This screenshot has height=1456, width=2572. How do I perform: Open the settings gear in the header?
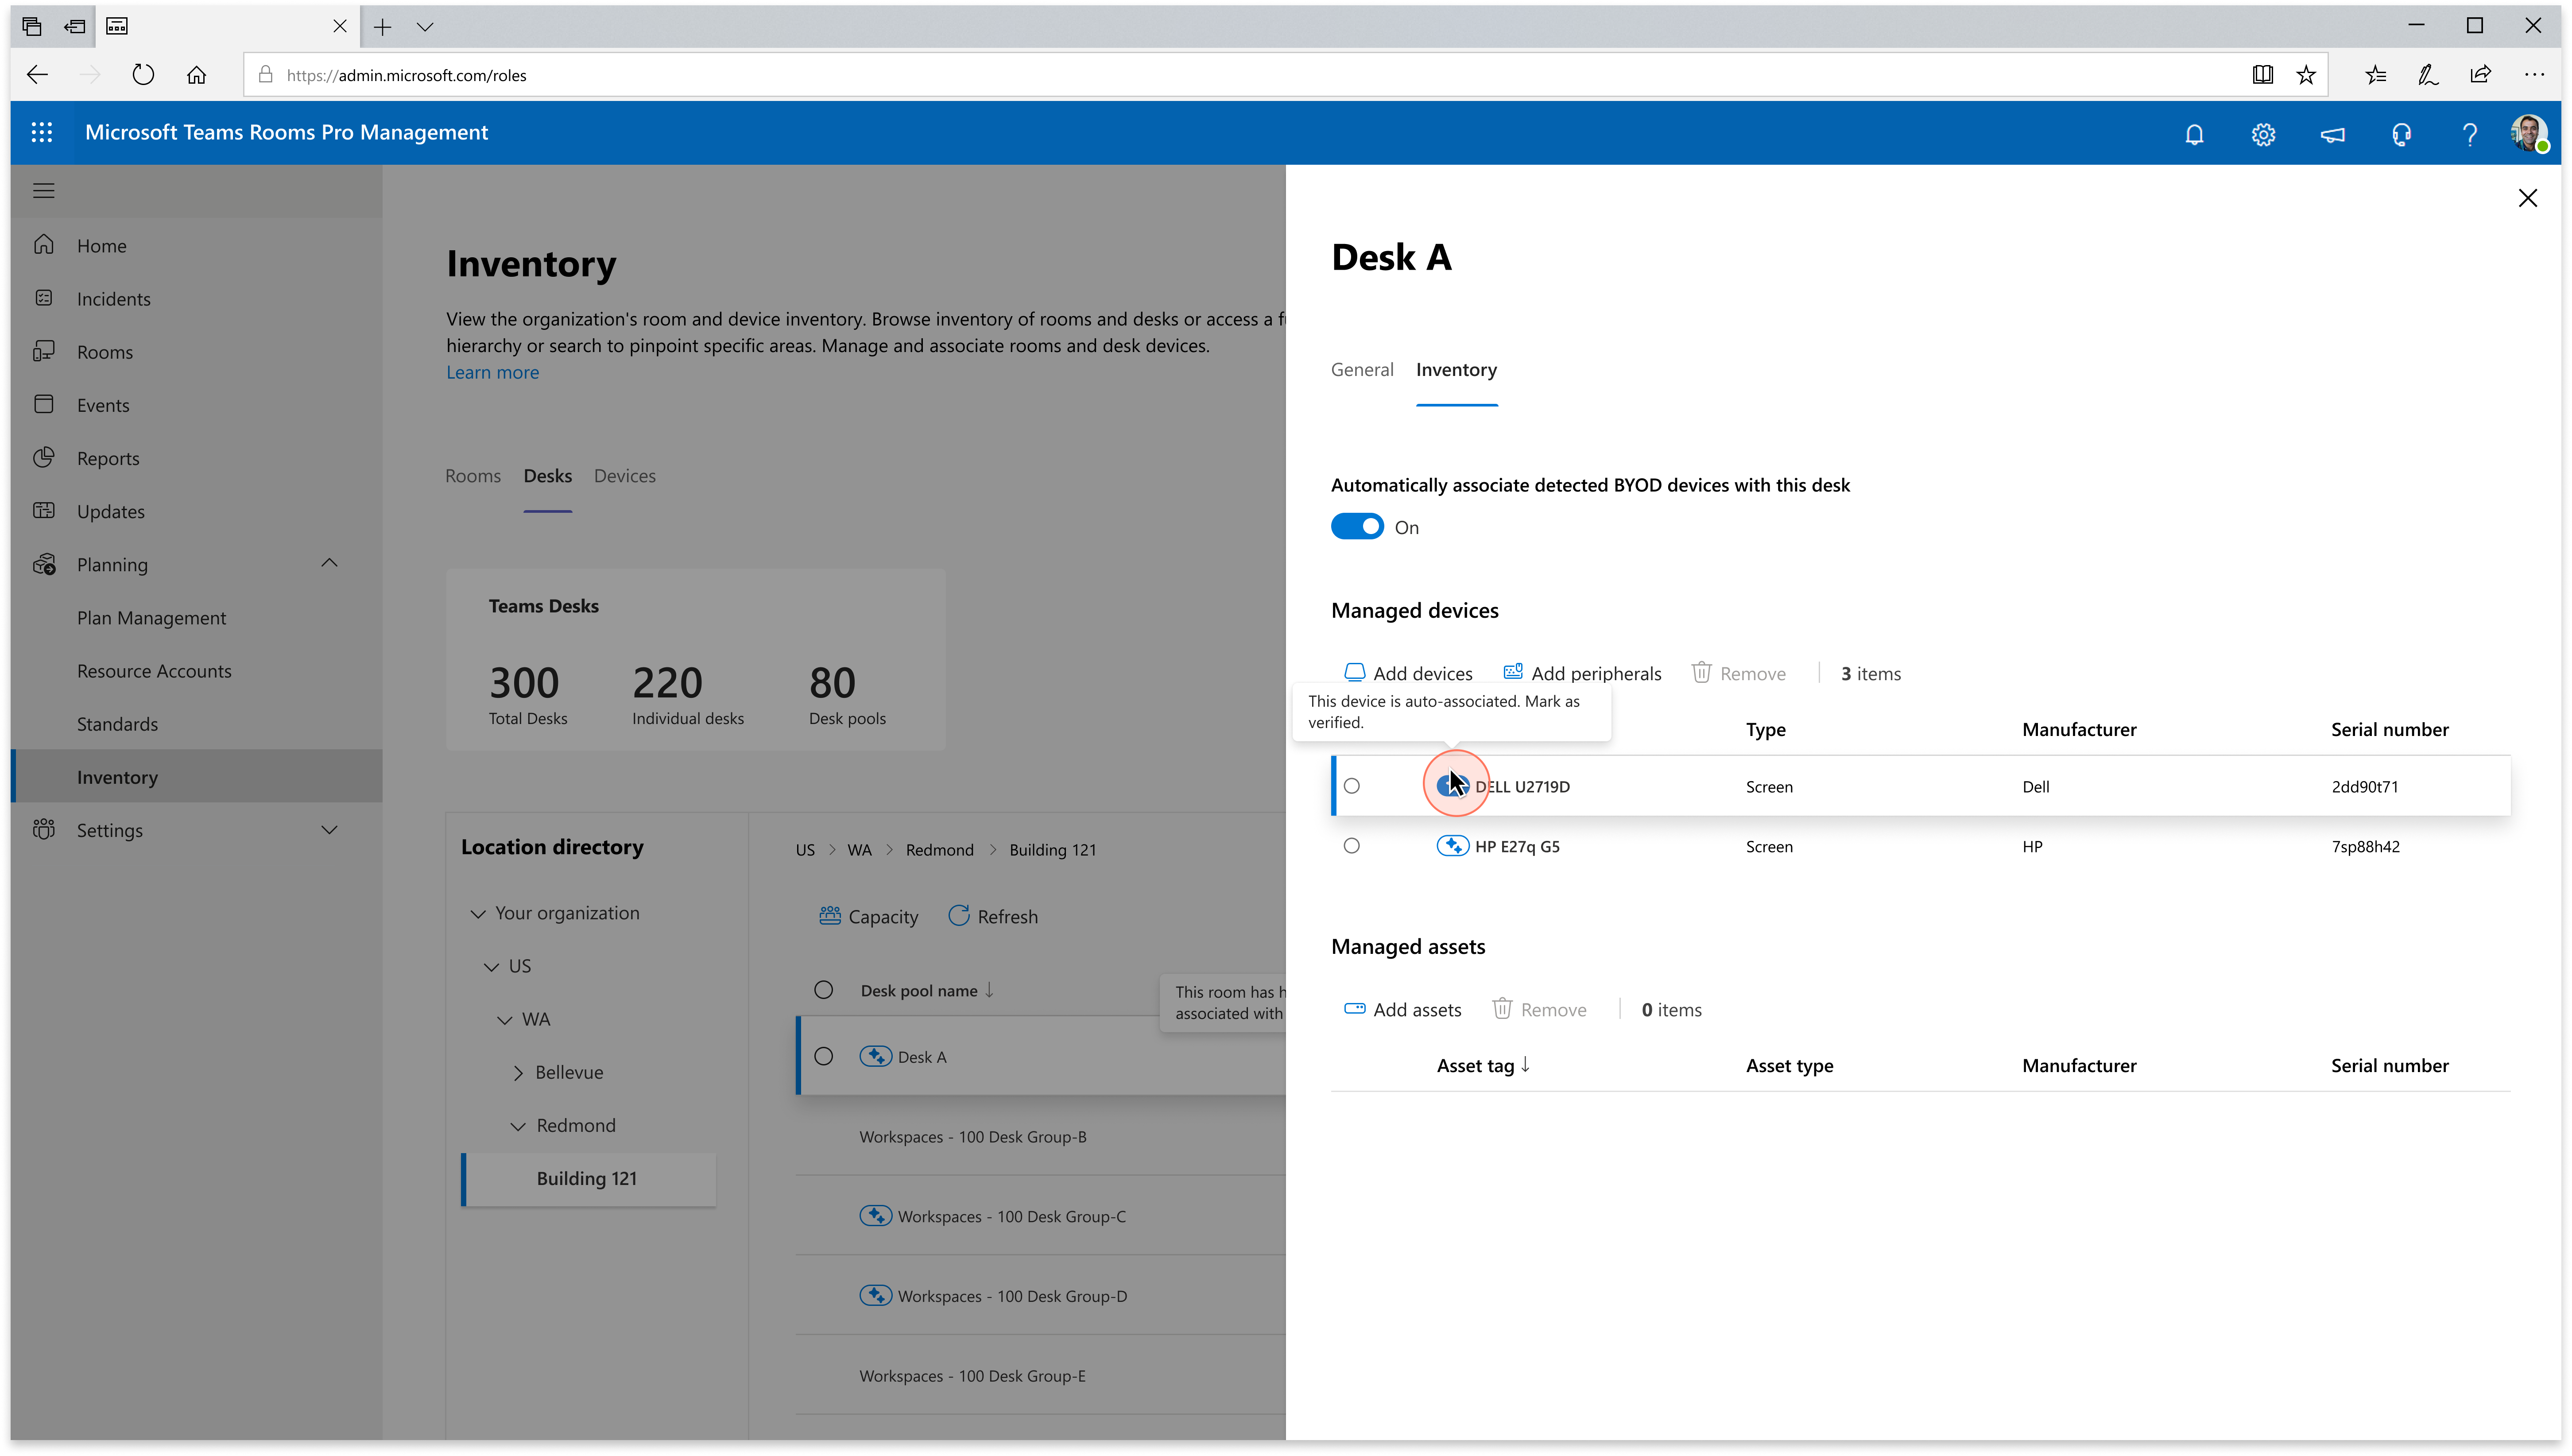click(x=2263, y=134)
